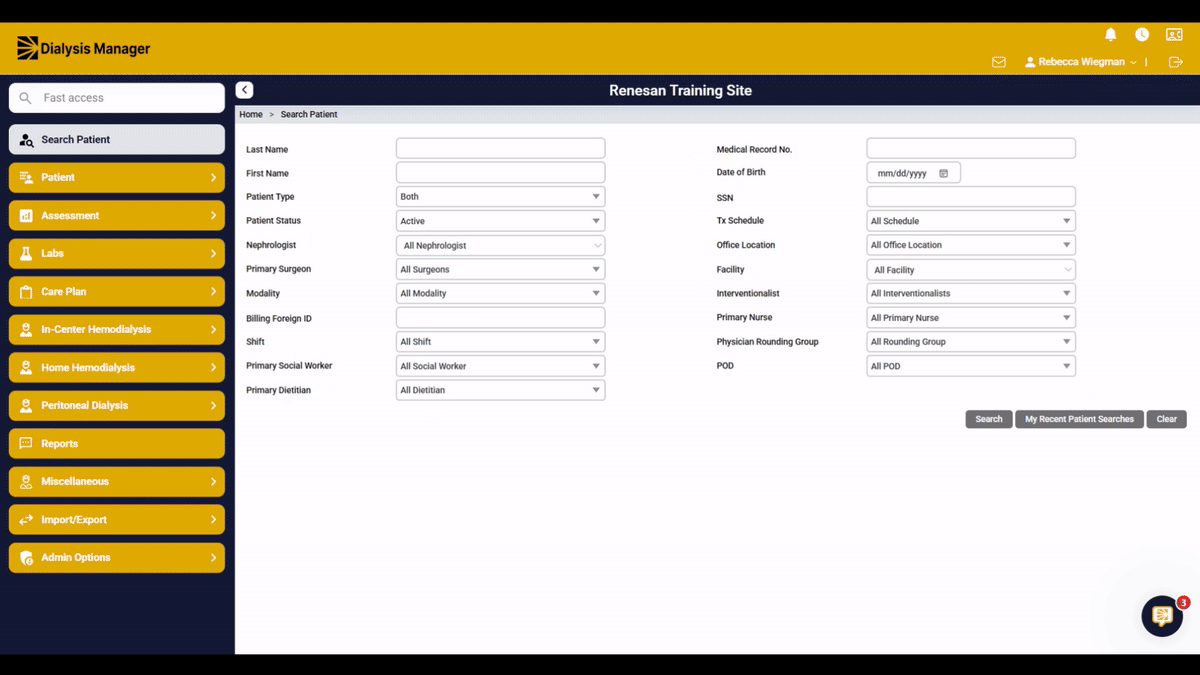1200x675 pixels.
Task: Collapse the sidebar with the back arrow
Action: (x=244, y=90)
